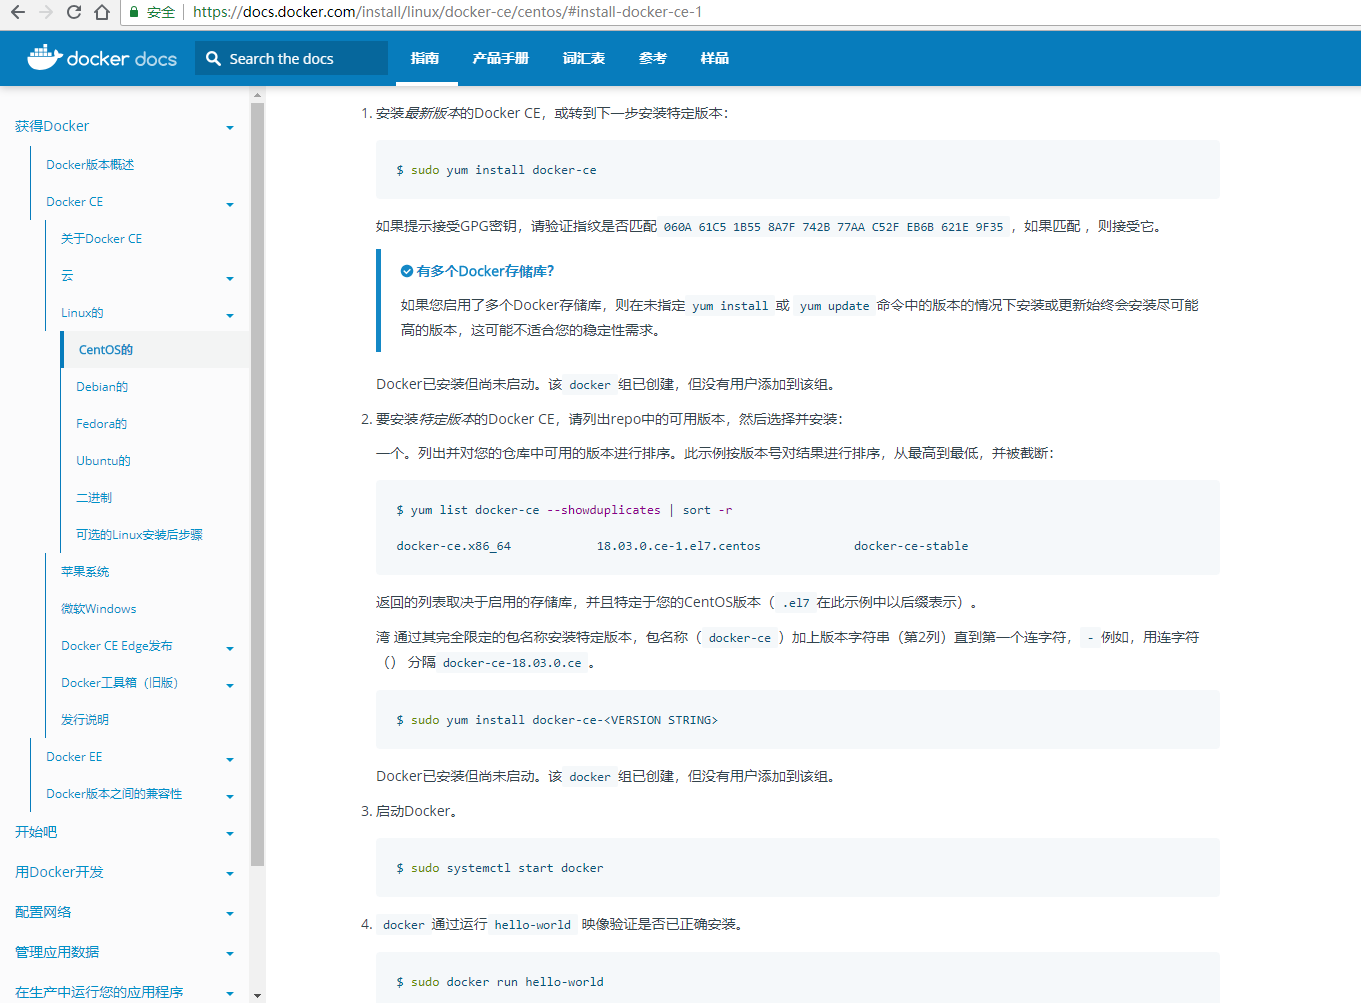Click the sidebar scrollbar down arrow

coord(258,995)
